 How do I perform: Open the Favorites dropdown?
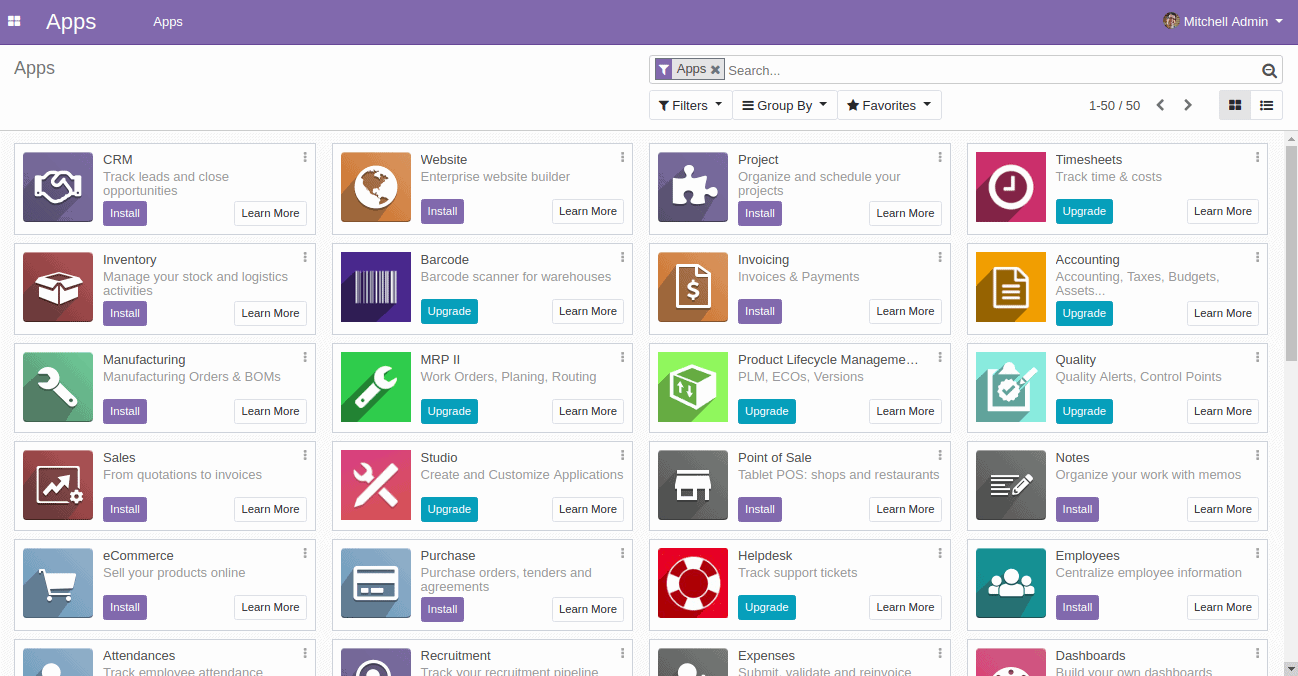(x=889, y=105)
